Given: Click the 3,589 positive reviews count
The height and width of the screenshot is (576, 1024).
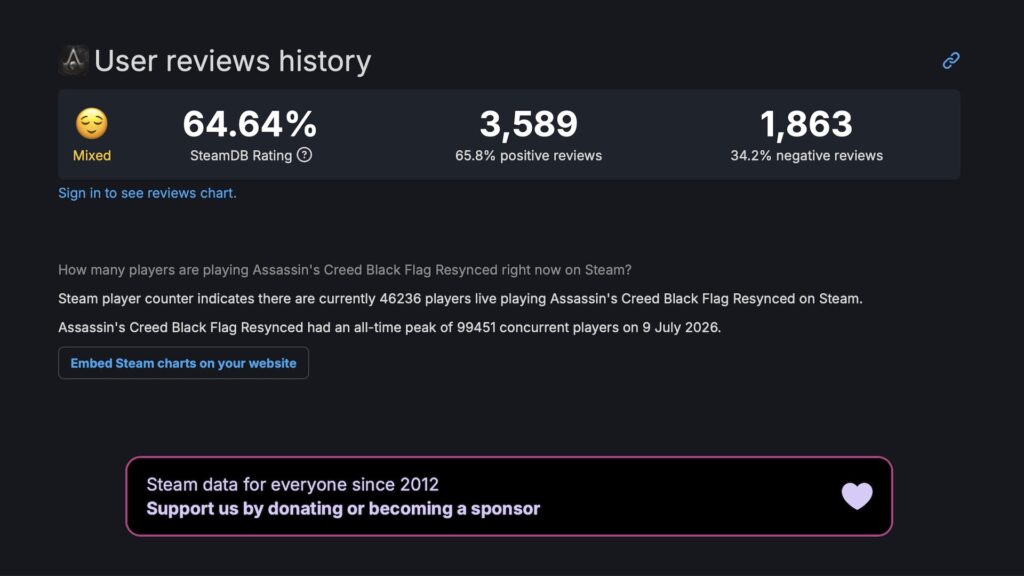Looking at the screenshot, I should coord(528,124).
